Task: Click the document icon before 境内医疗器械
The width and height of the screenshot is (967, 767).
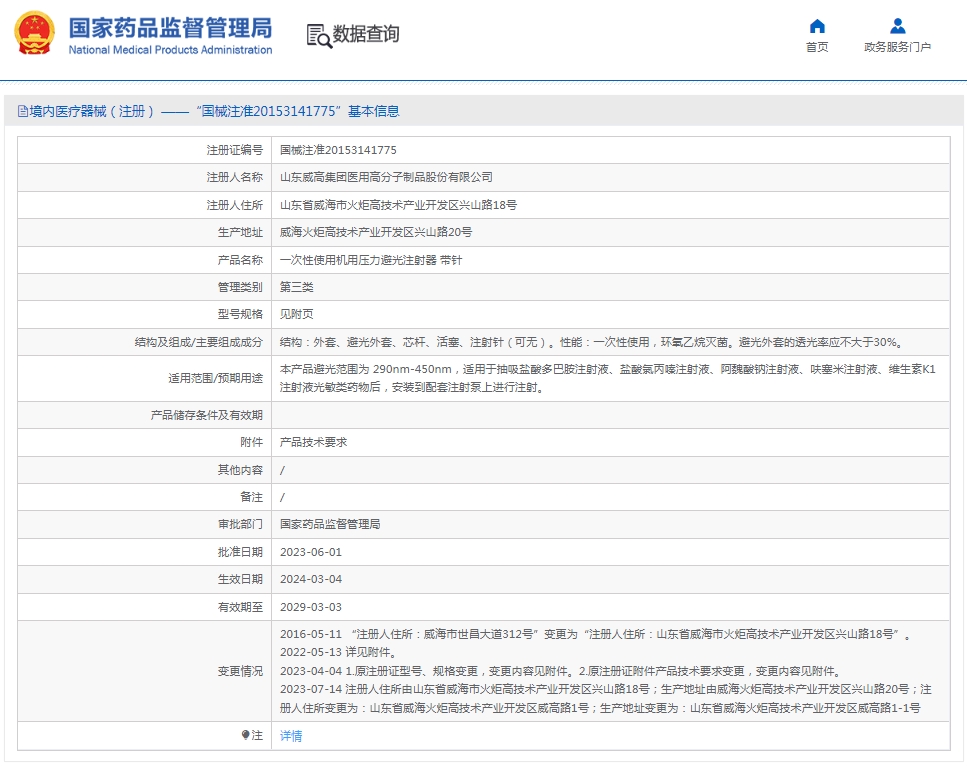Action: point(23,112)
